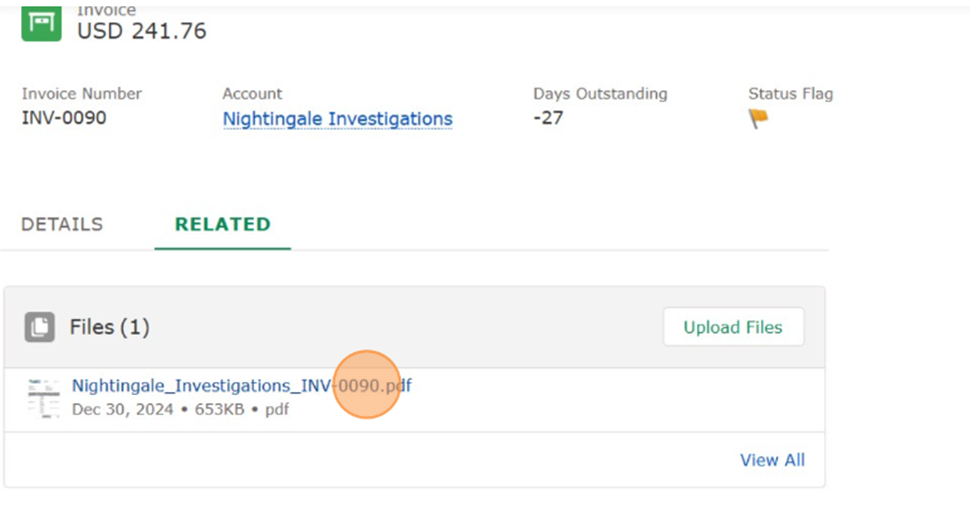
Task: Click the Days Outstanding field label
Action: [x=600, y=94]
